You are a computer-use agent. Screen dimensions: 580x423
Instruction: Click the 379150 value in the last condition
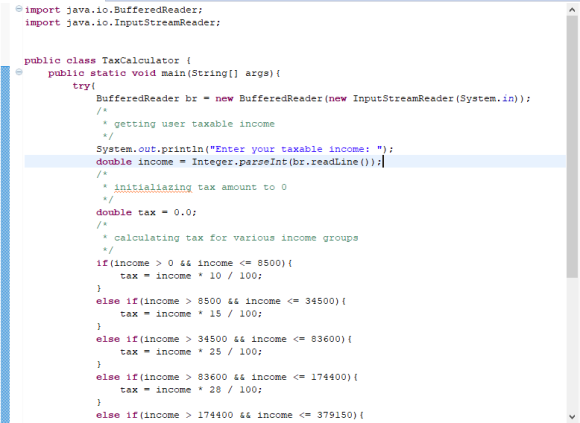(x=335, y=415)
